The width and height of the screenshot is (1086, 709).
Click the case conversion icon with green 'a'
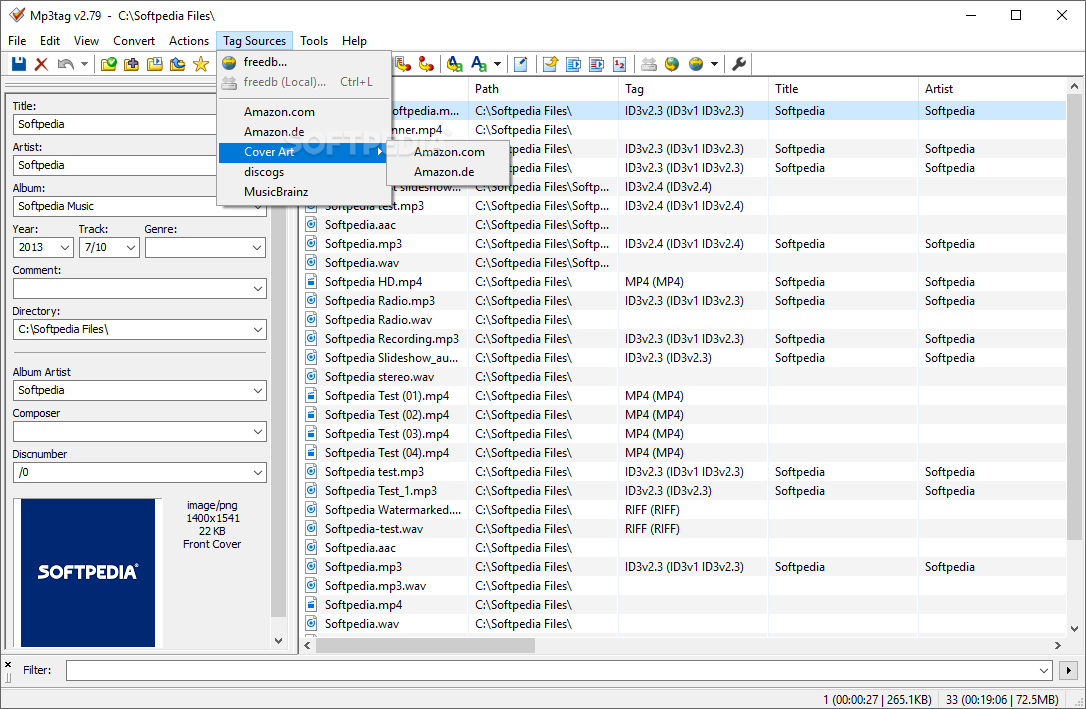pyautogui.click(x=479, y=64)
